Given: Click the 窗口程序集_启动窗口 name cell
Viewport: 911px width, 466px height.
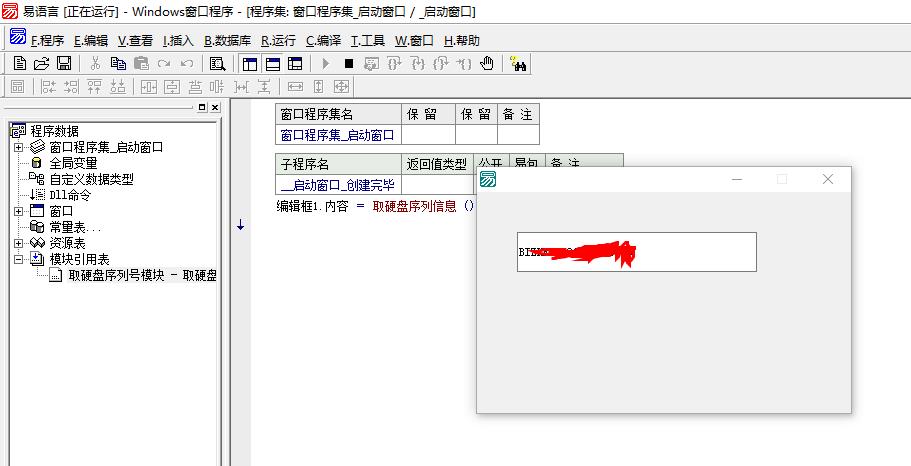Looking at the screenshot, I should click(338, 135).
